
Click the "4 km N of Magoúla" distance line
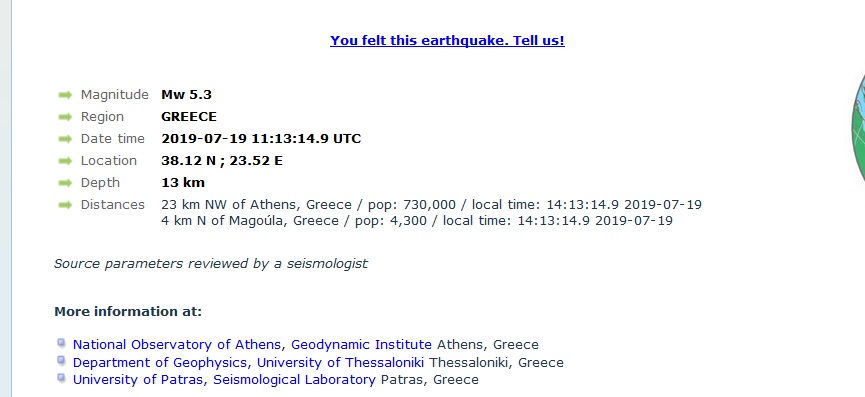[x=417, y=221]
